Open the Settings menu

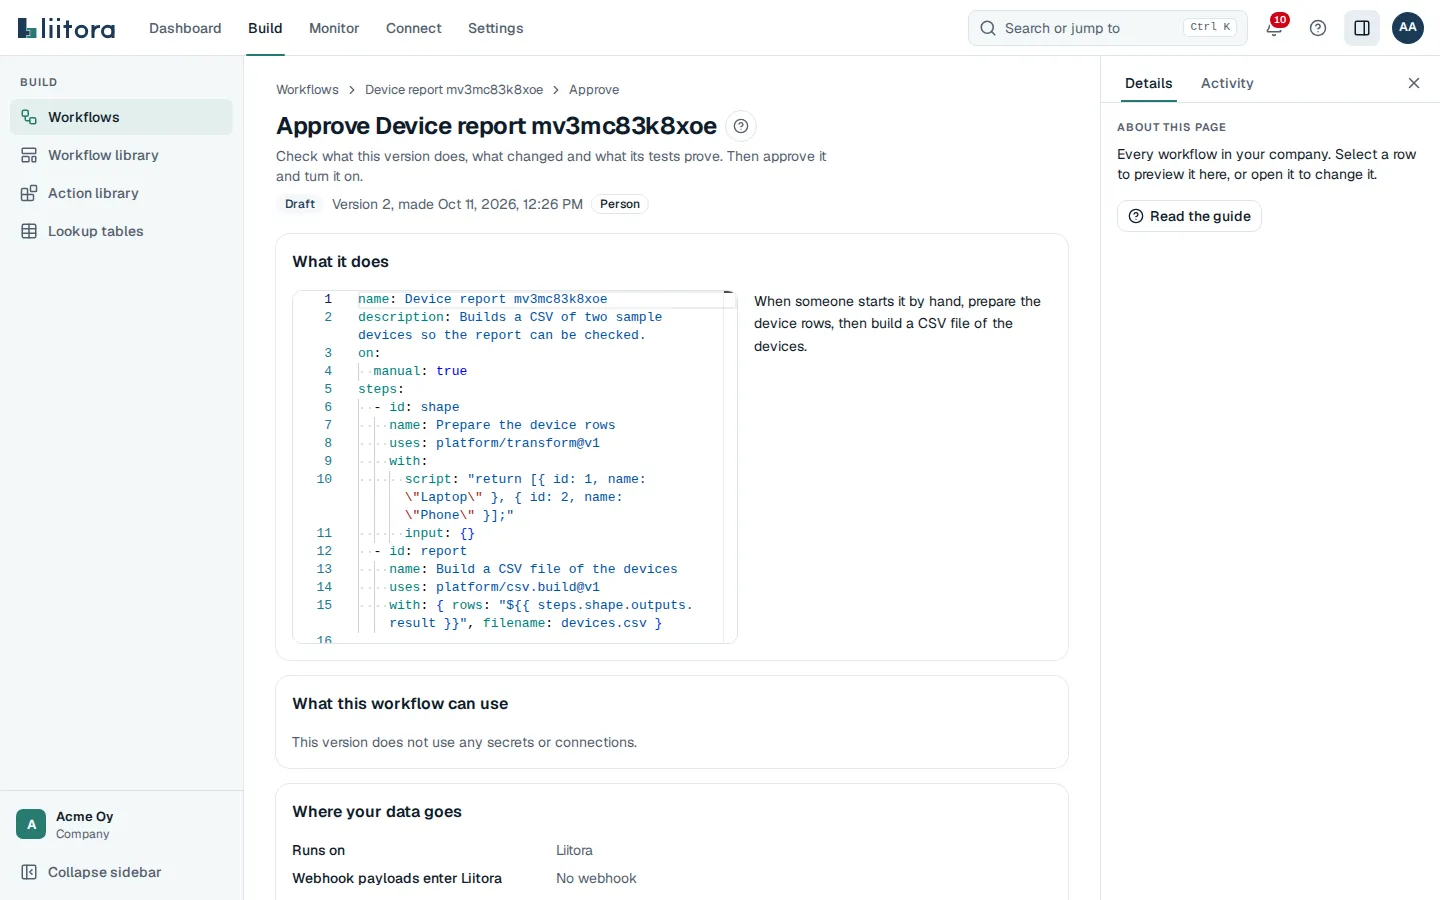coord(496,28)
